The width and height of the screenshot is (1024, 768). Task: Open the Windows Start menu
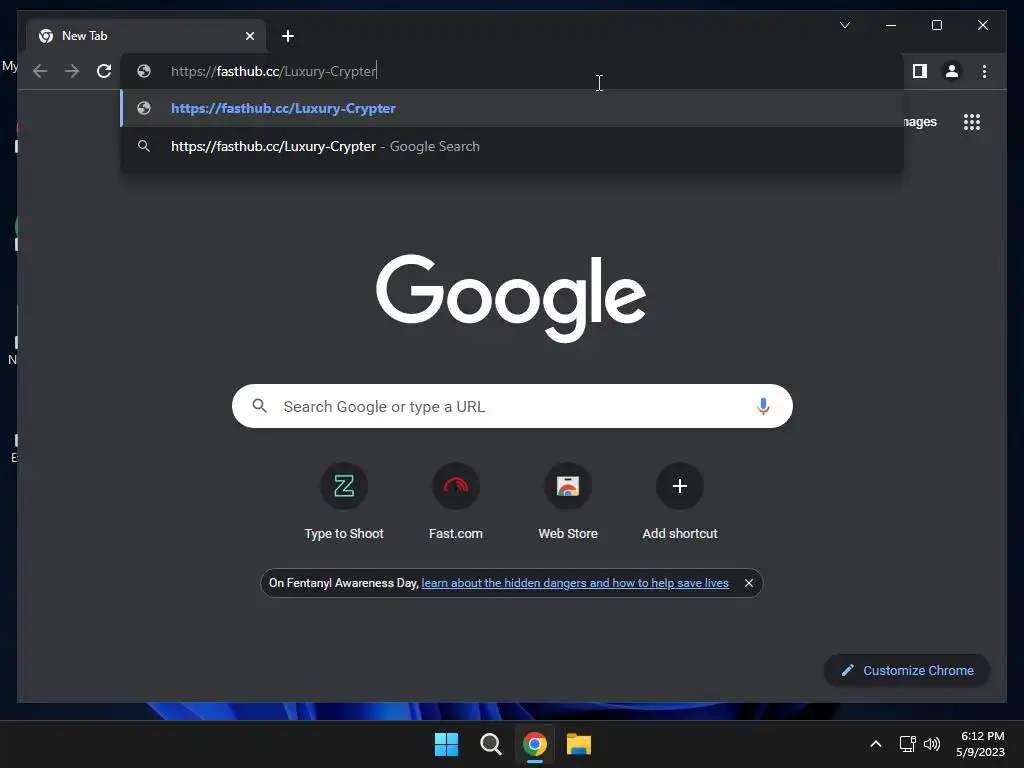coord(447,744)
